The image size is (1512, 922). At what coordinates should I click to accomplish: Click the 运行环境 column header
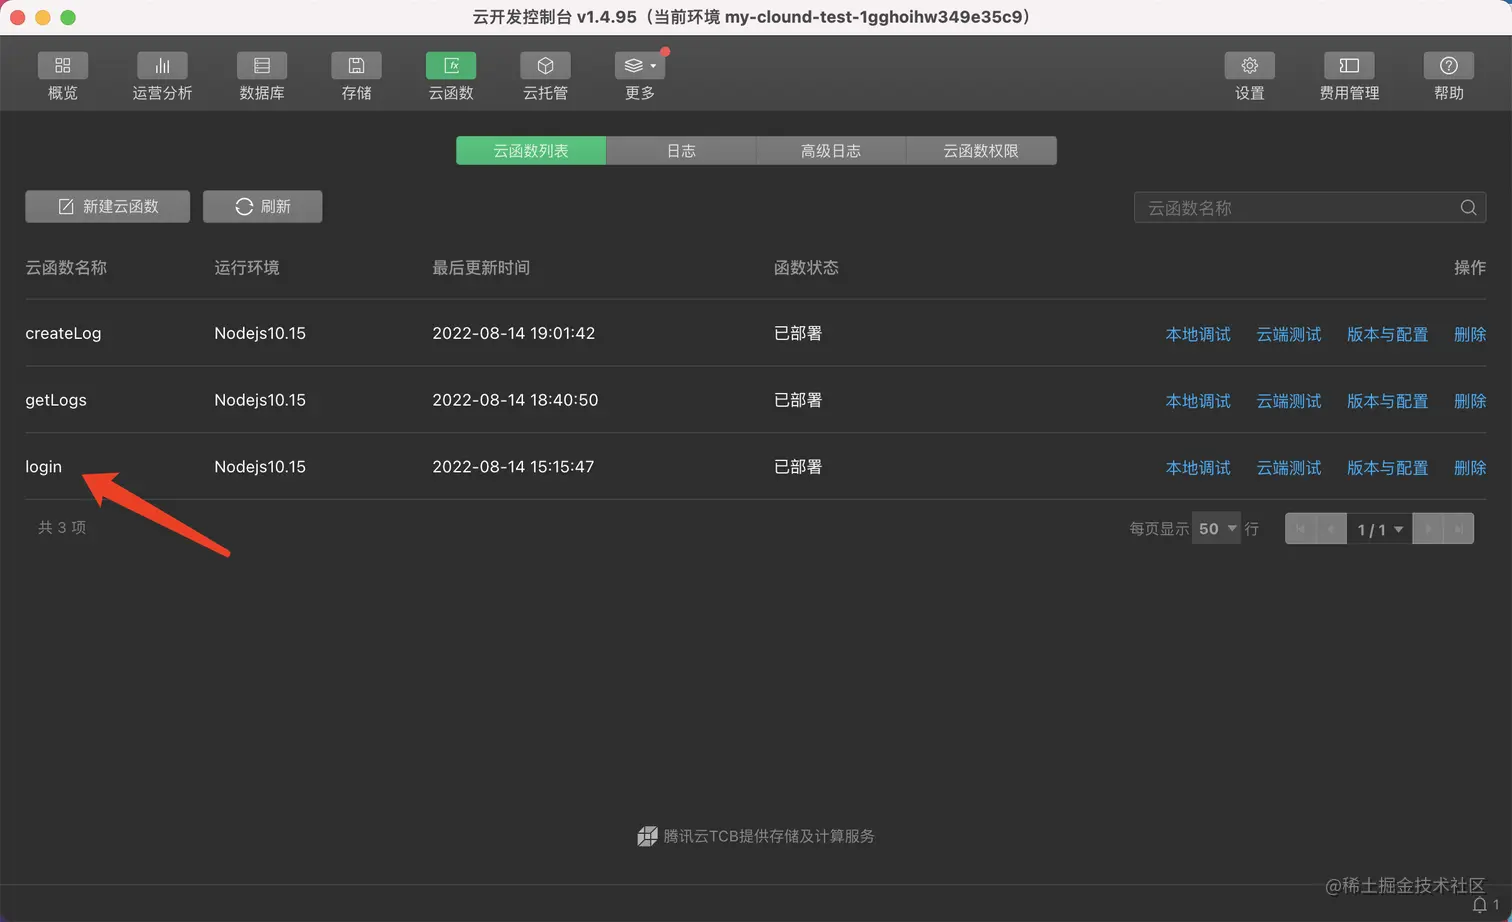[x=247, y=268]
